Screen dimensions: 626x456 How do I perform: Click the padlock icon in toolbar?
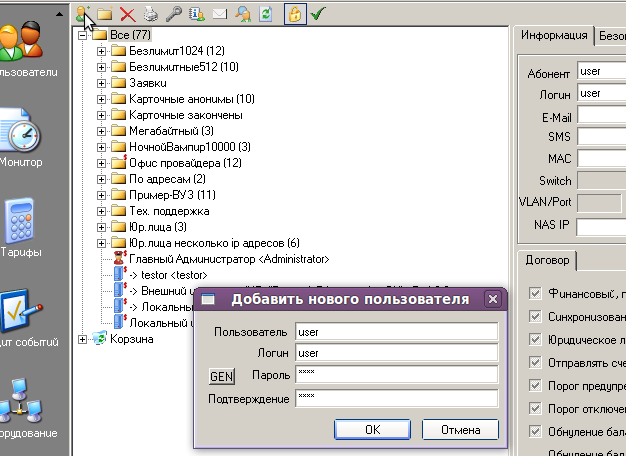pyautogui.click(x=295, y=14)
